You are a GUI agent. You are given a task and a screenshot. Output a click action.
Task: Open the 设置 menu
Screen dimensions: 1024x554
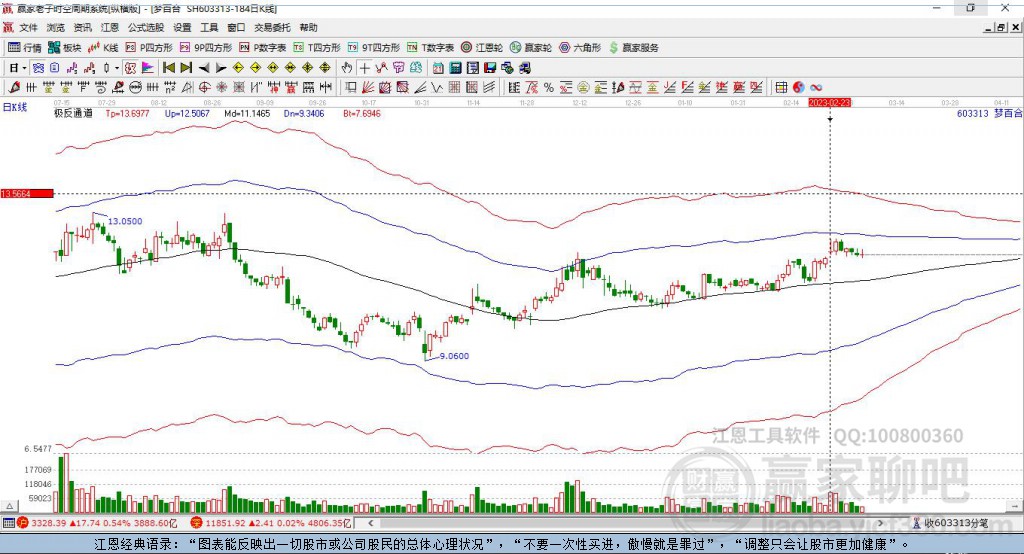point(182,27)
